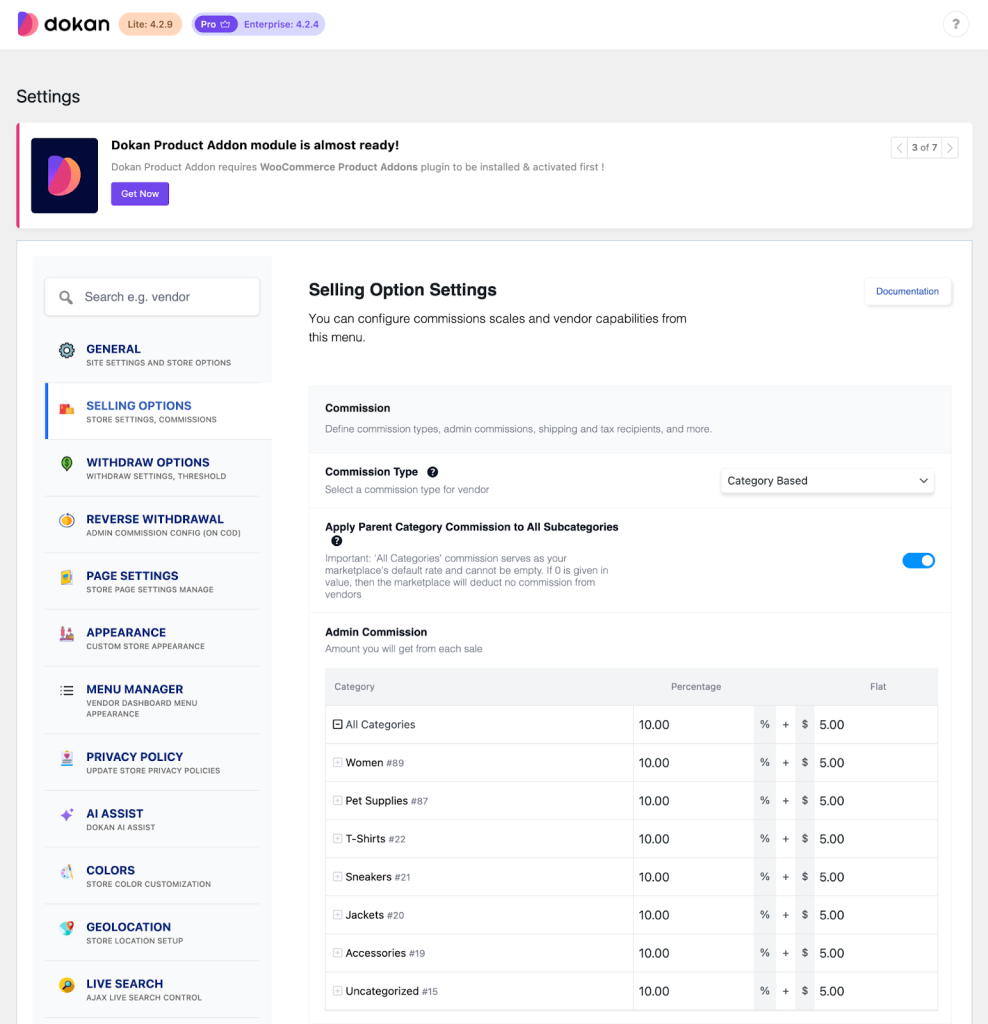Edit Accessories flat amount field
Image resolution: width=988 pixels, height=1024 pixels.
(875, 953)
